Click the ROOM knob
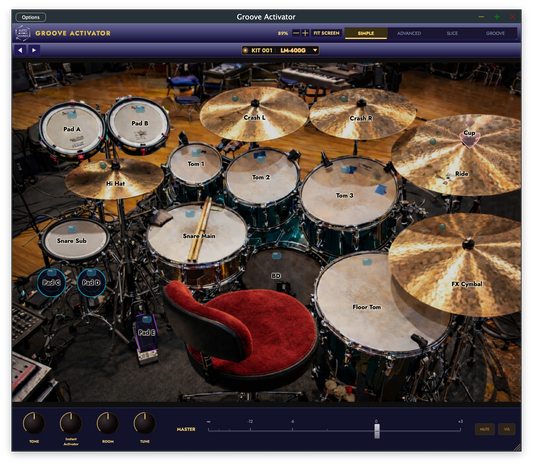 click(x=108, y=423)
